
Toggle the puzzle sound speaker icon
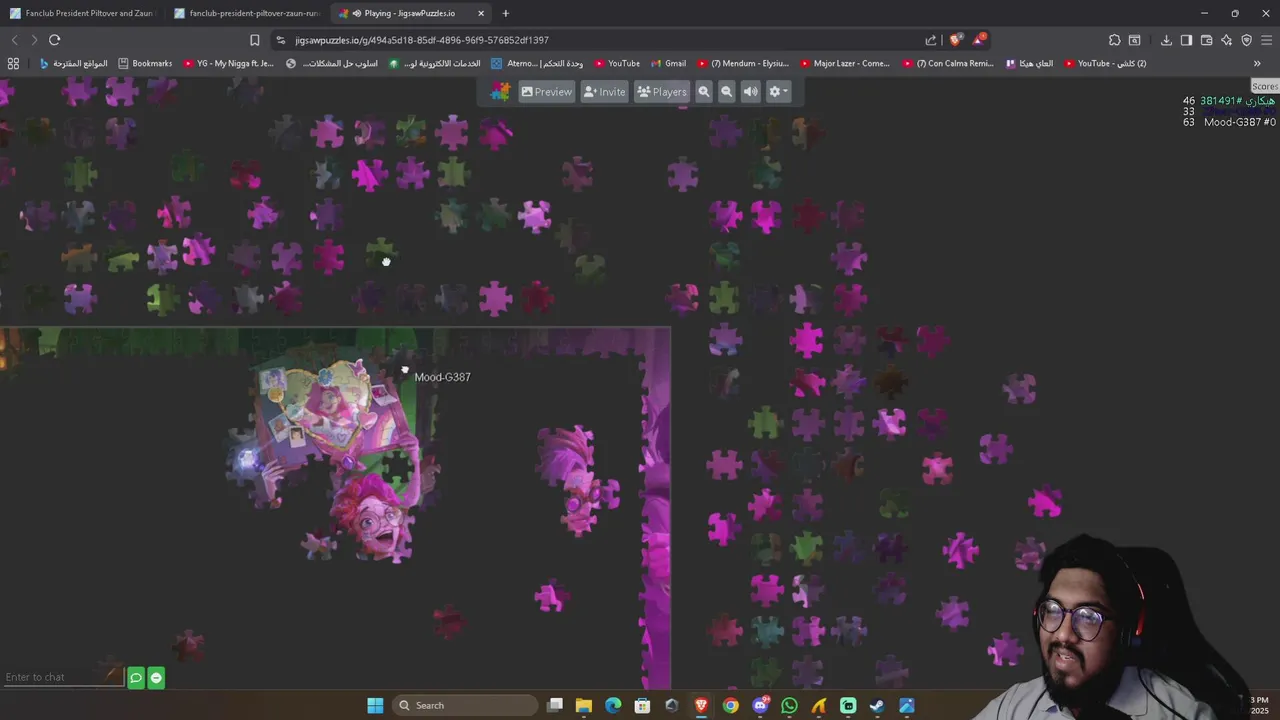tap(750, 91)
